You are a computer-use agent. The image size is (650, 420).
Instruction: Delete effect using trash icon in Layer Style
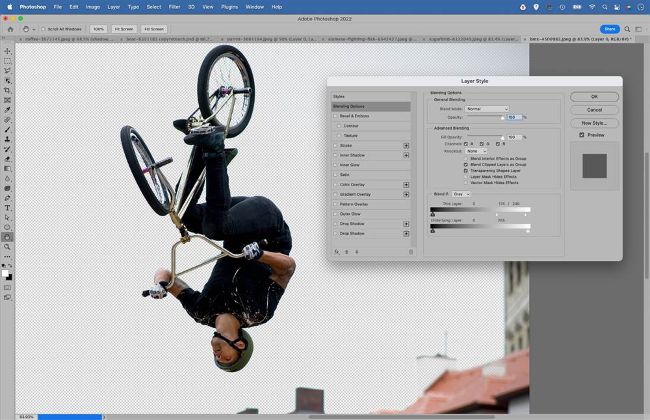[411, 251]
